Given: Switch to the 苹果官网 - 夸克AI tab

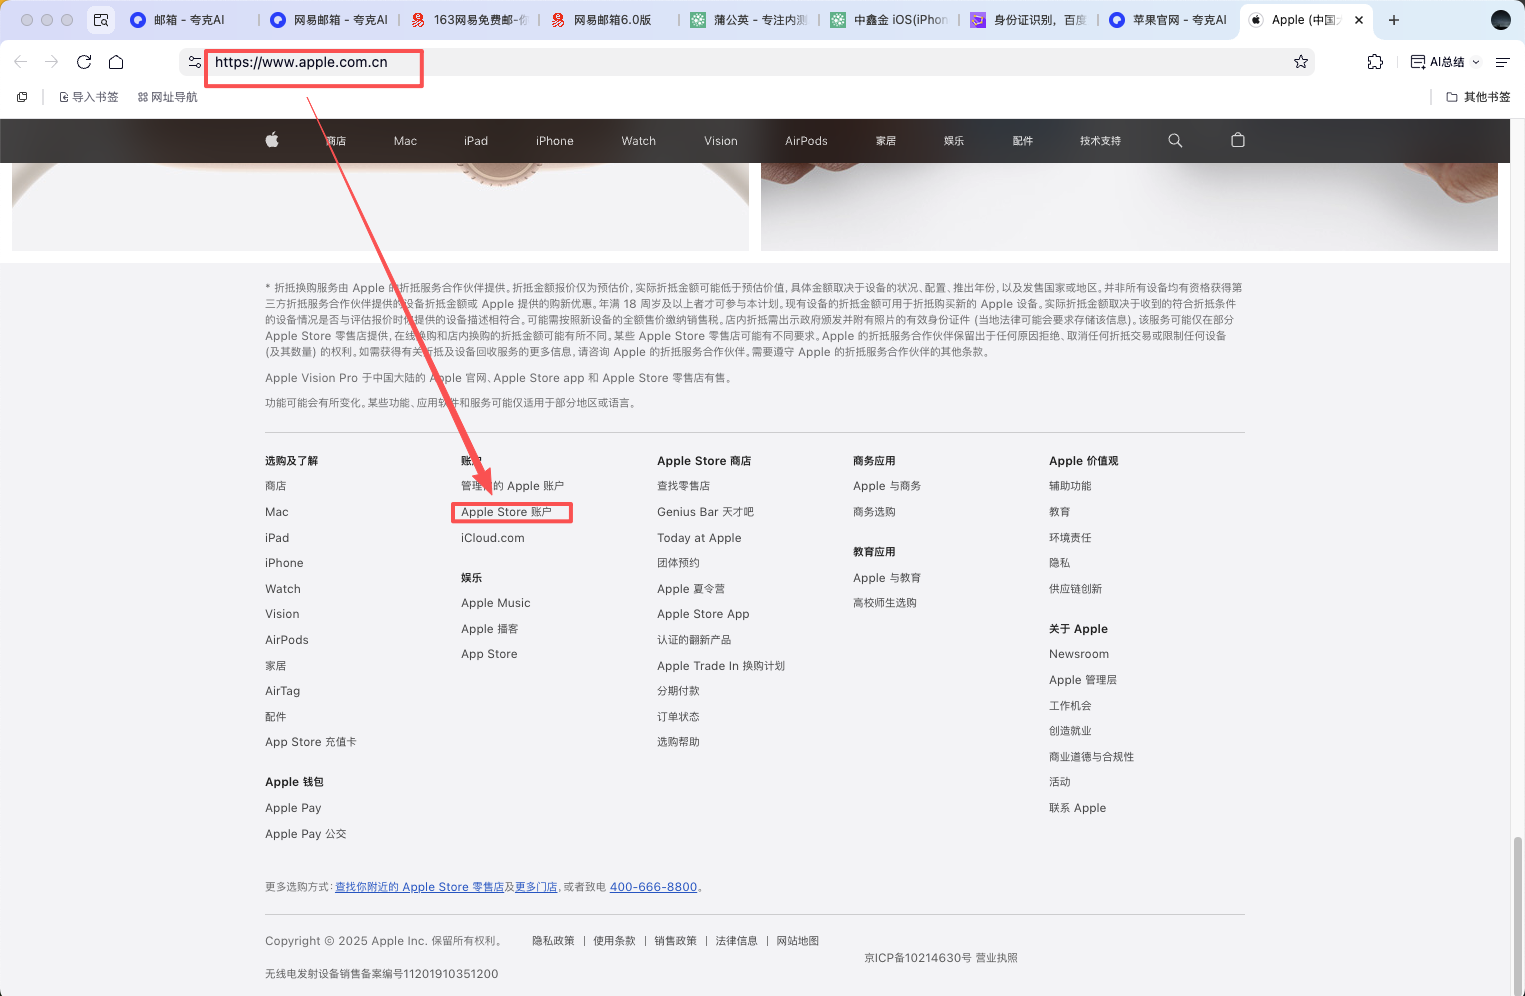Looking at the screenshot, I should coord(1170,20).
